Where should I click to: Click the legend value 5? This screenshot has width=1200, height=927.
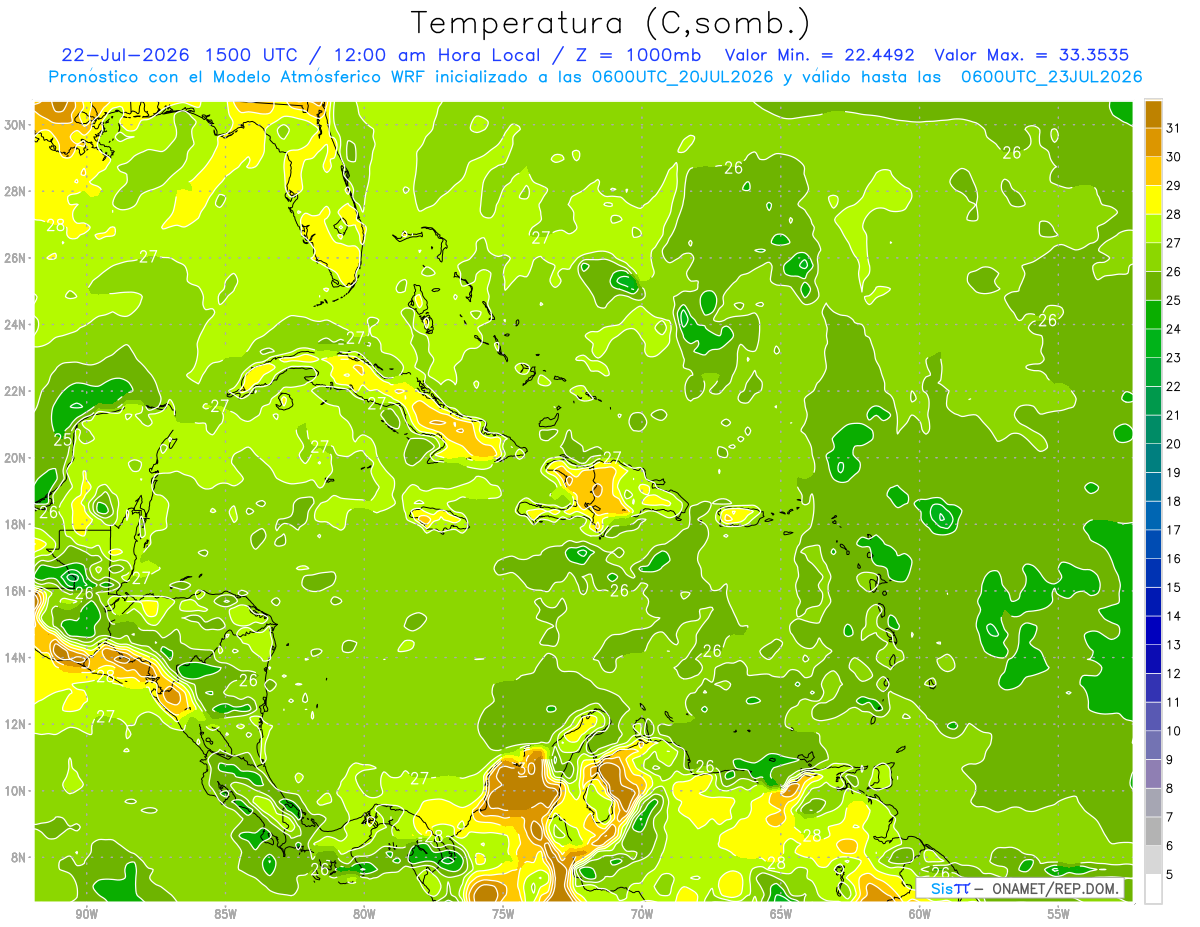click(1171, 875)
